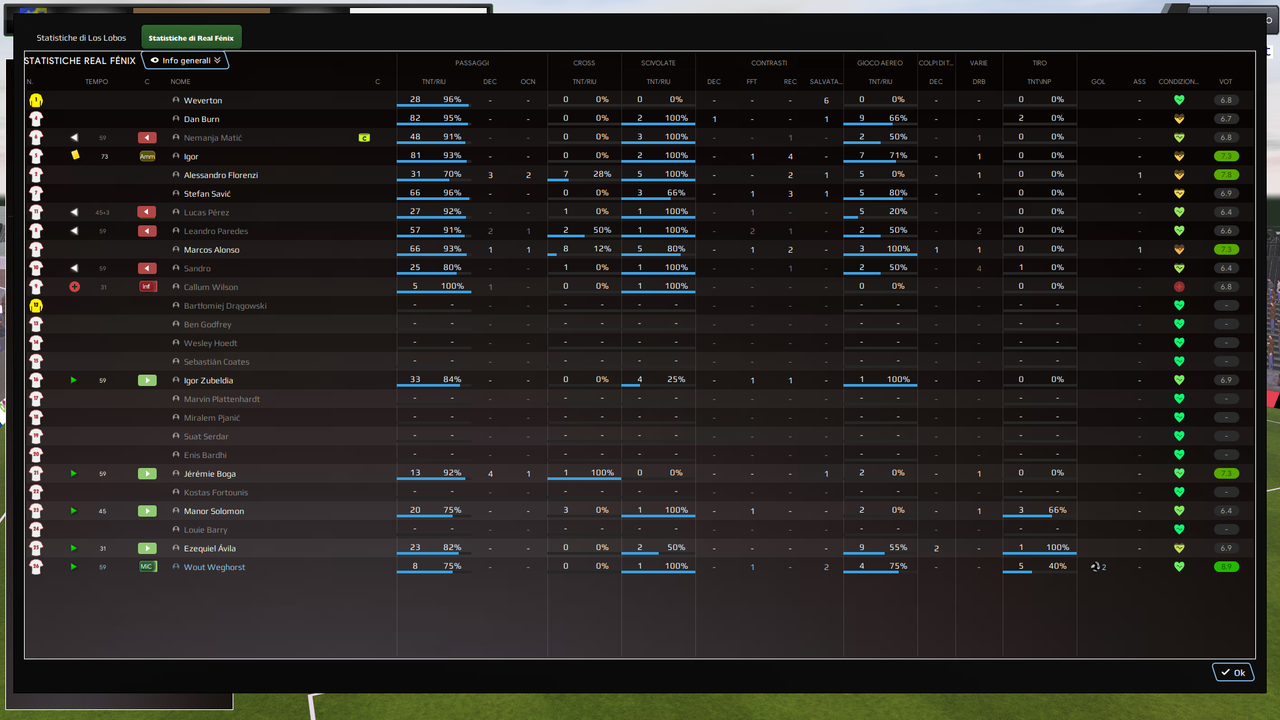The height and width of the screenshot is (720, 1280).
Task: Click the MiC badge next to Wout Weghorst
Action: [146, 566]
